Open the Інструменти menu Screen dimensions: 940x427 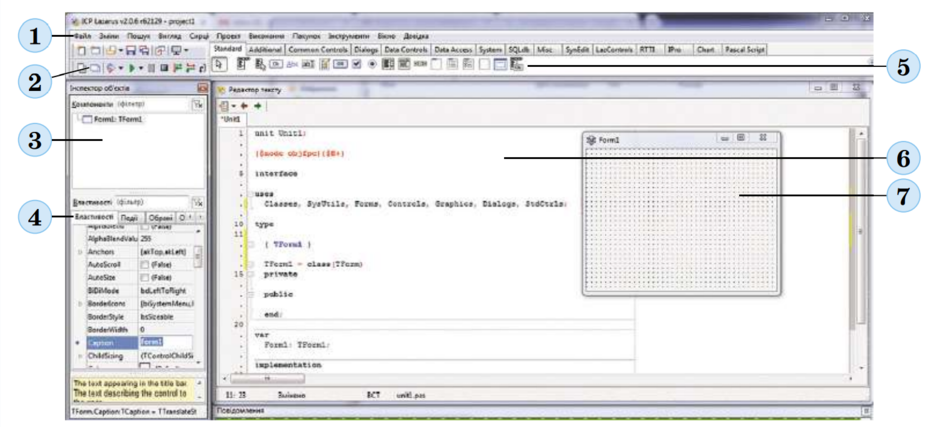348,35
